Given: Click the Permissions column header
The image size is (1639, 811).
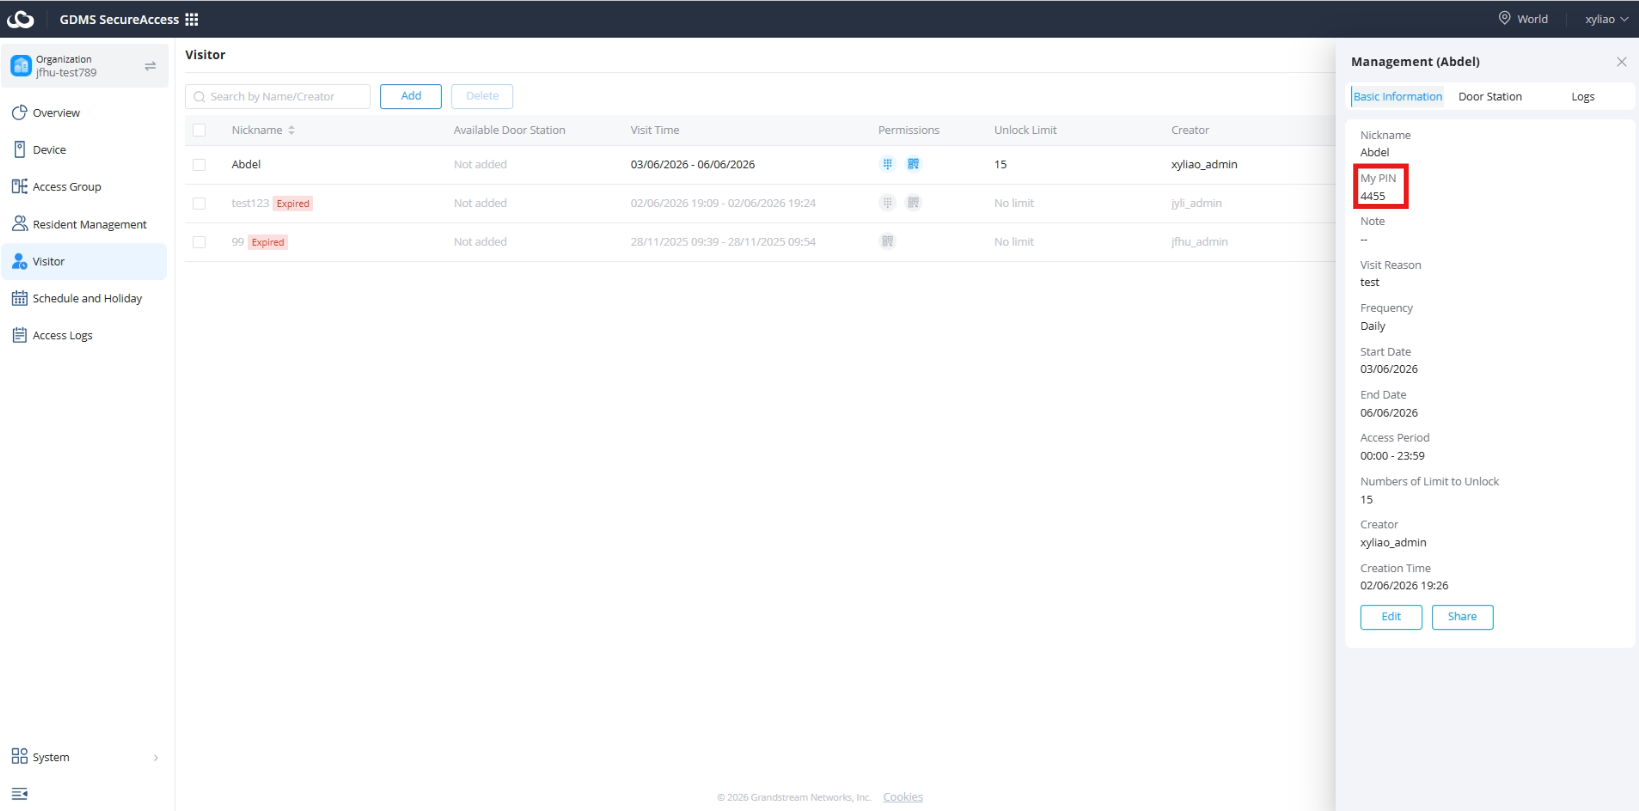Looking at the screenshot, I should [908, 130].
